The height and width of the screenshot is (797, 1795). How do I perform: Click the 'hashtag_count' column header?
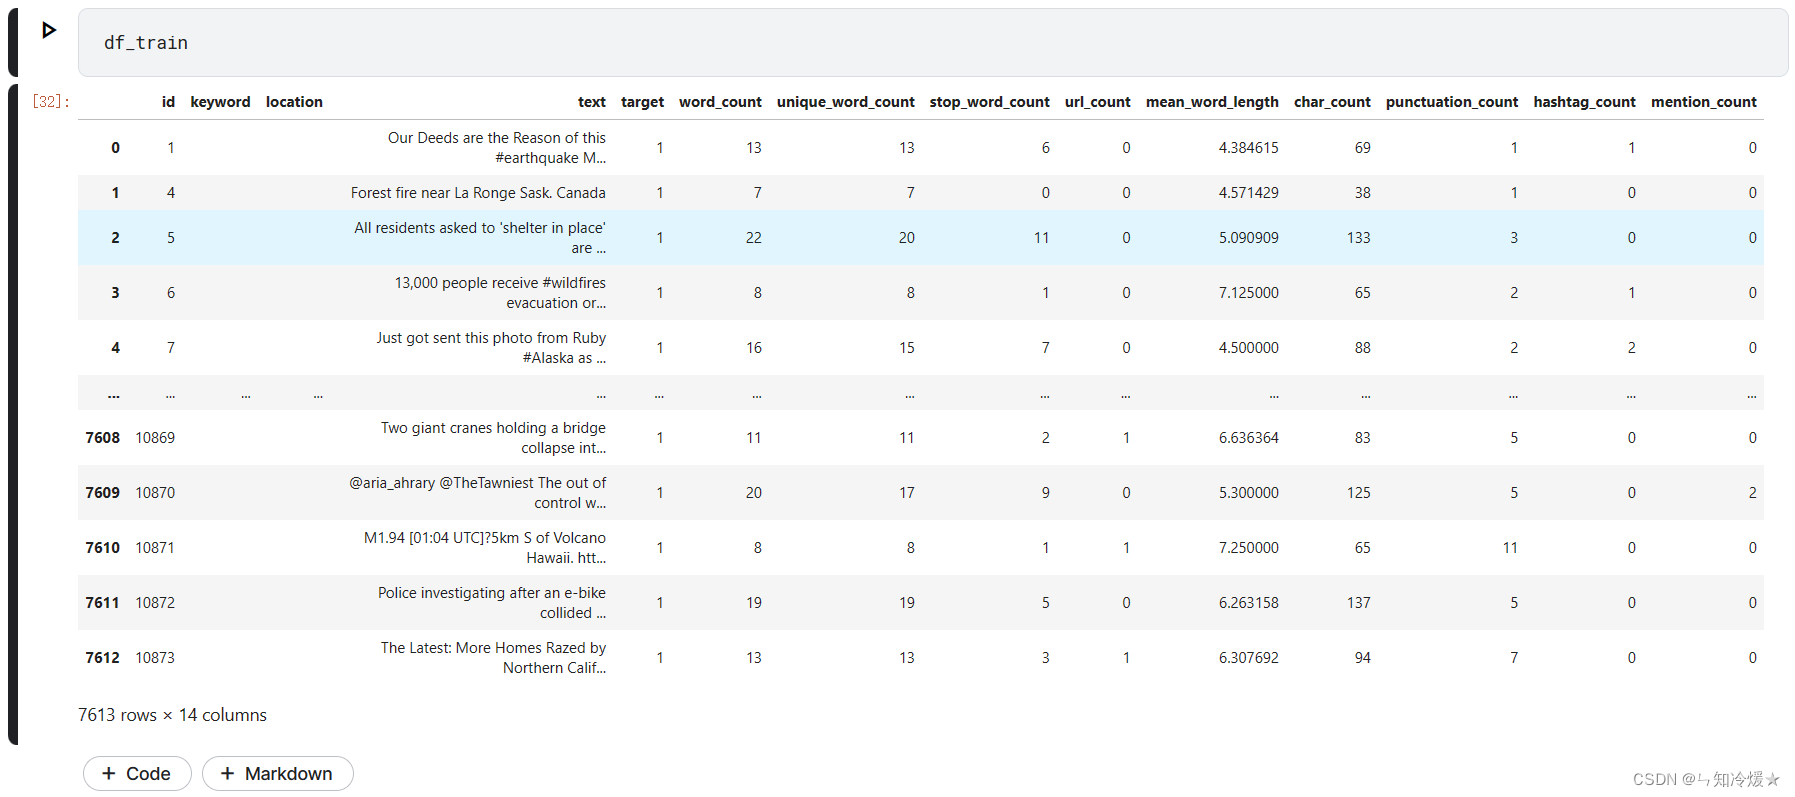1584,102
